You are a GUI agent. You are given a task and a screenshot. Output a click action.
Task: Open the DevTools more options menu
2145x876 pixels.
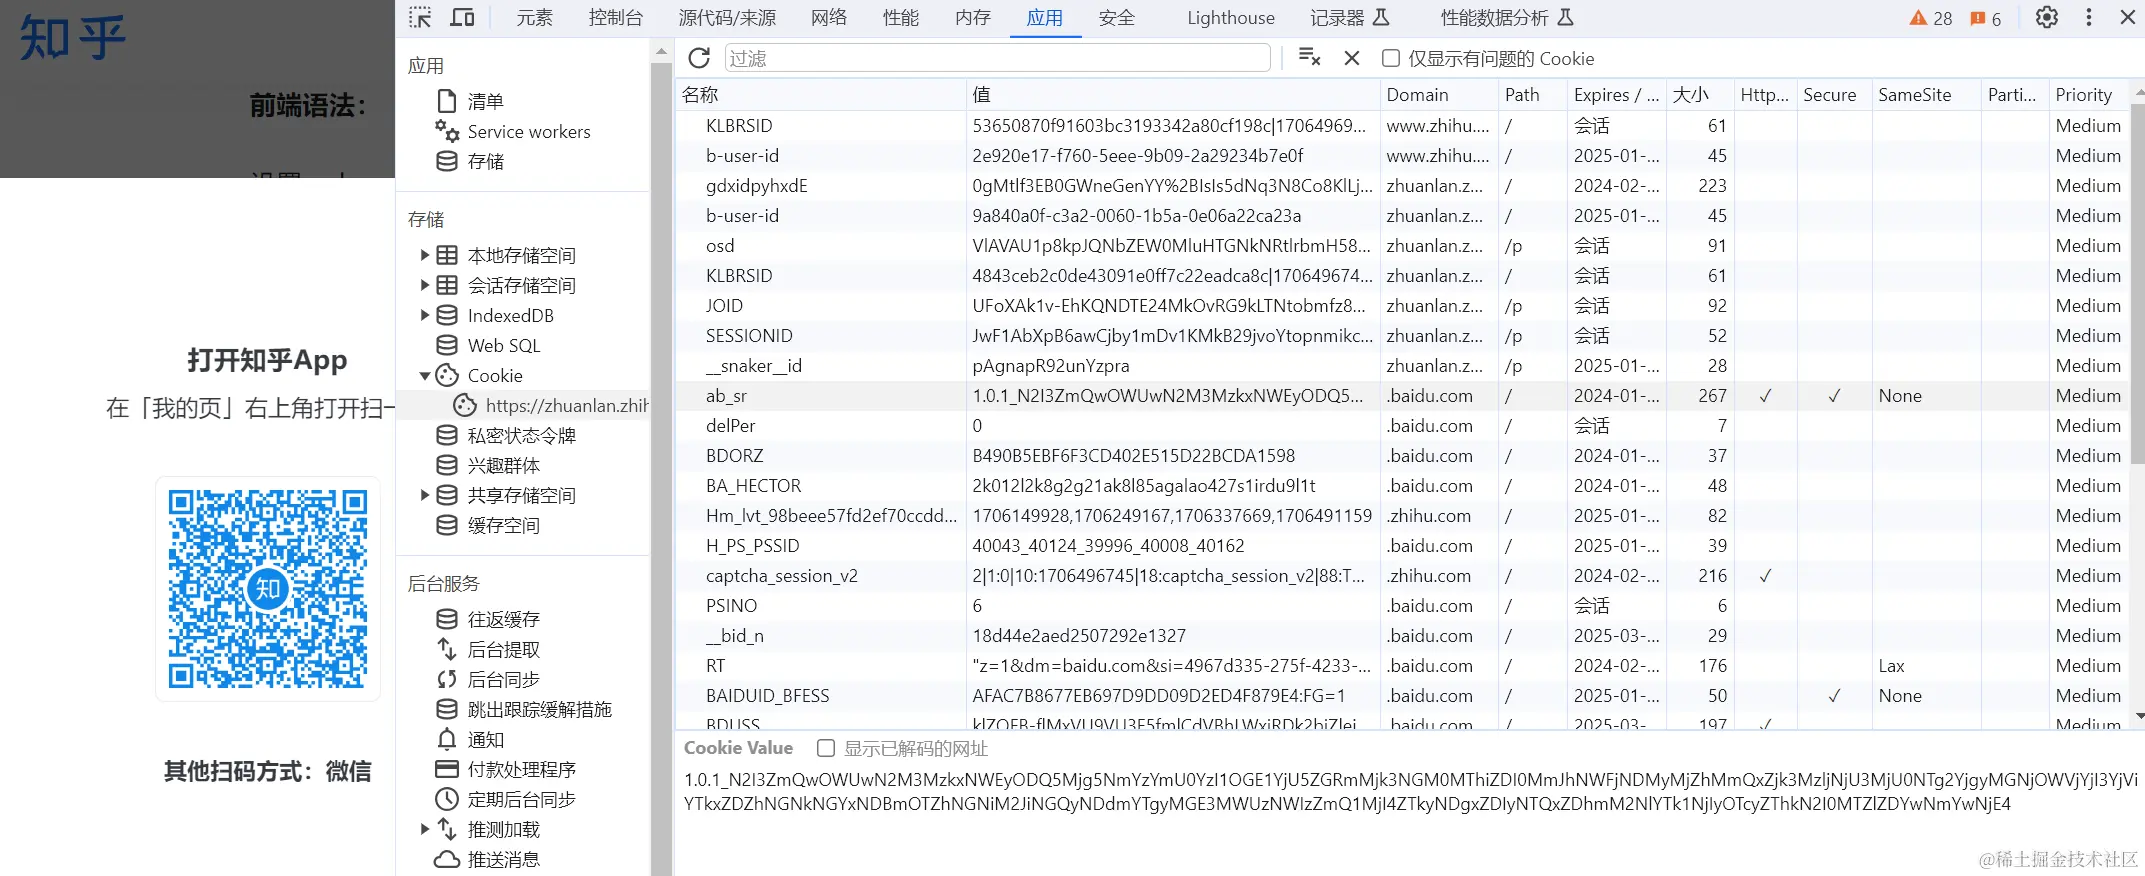point(2089,18)
